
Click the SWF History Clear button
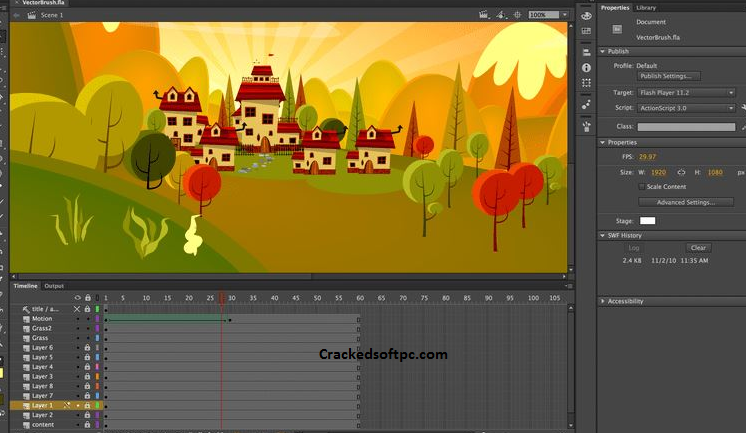pyautogui.click(x=698, y=248)
